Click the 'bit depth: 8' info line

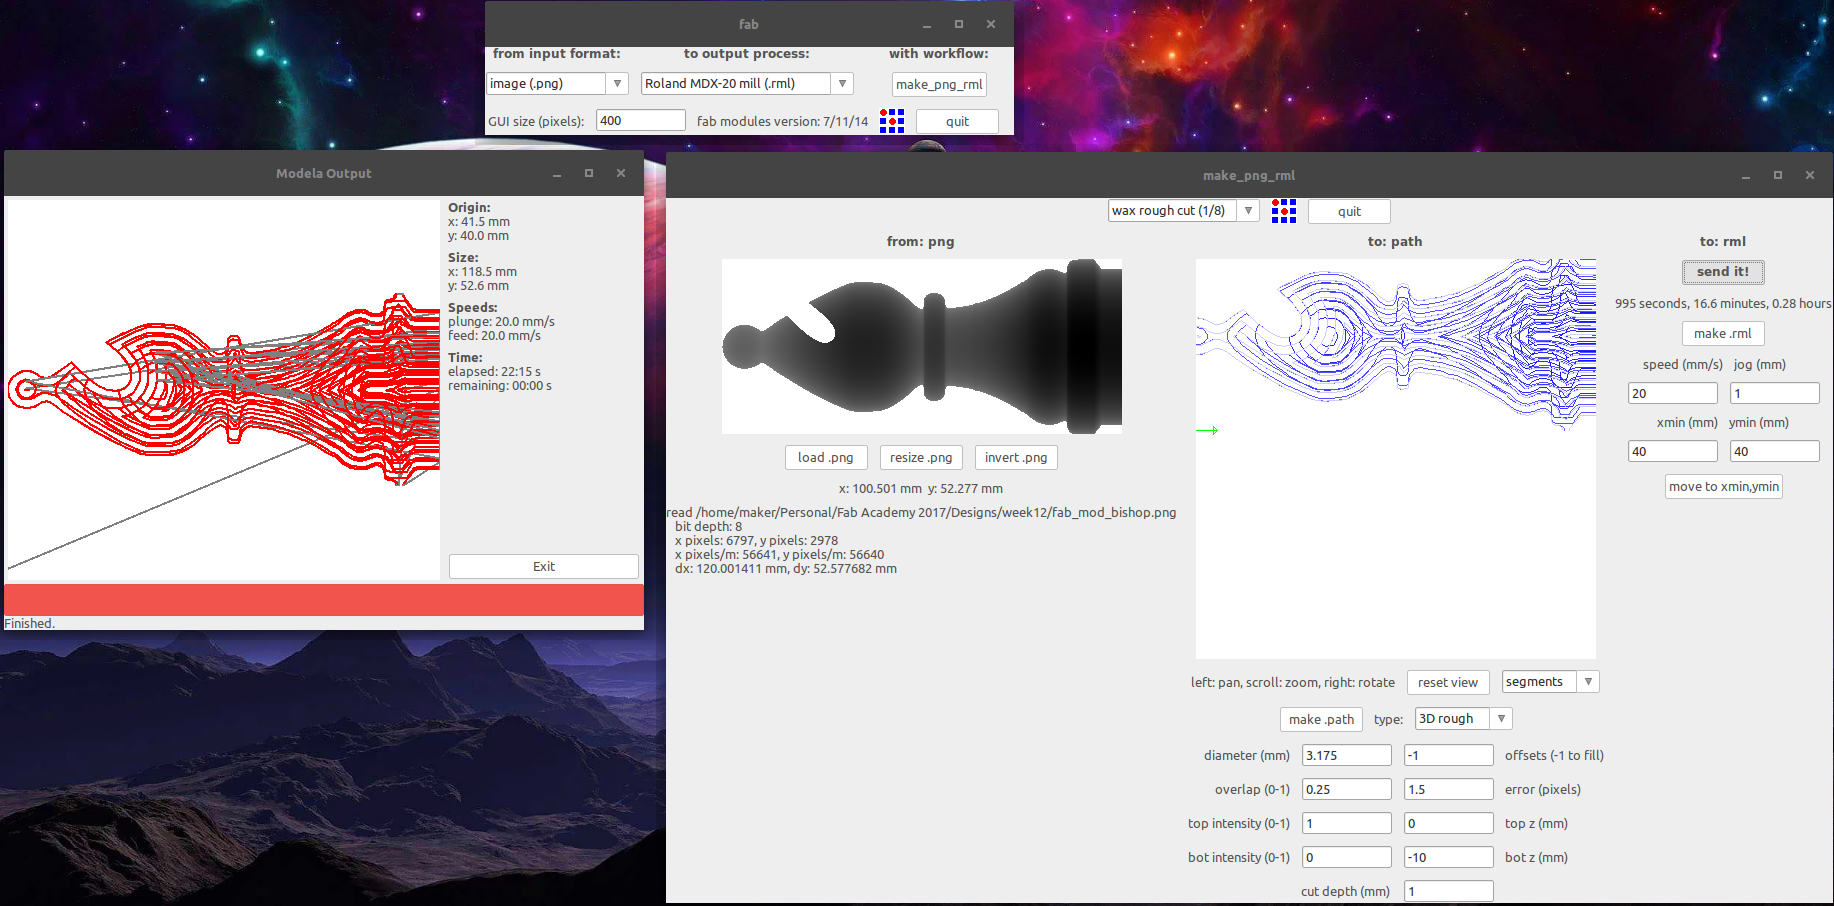point(708,527)
